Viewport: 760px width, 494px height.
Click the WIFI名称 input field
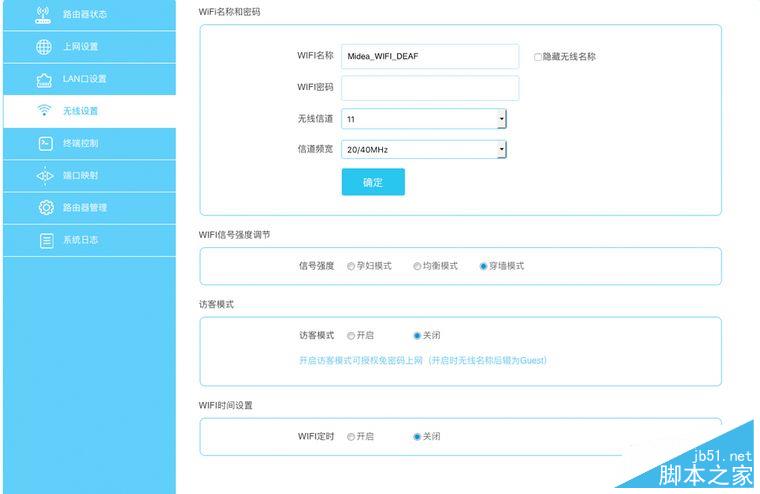pyautogui.click(x=430, y=56)
